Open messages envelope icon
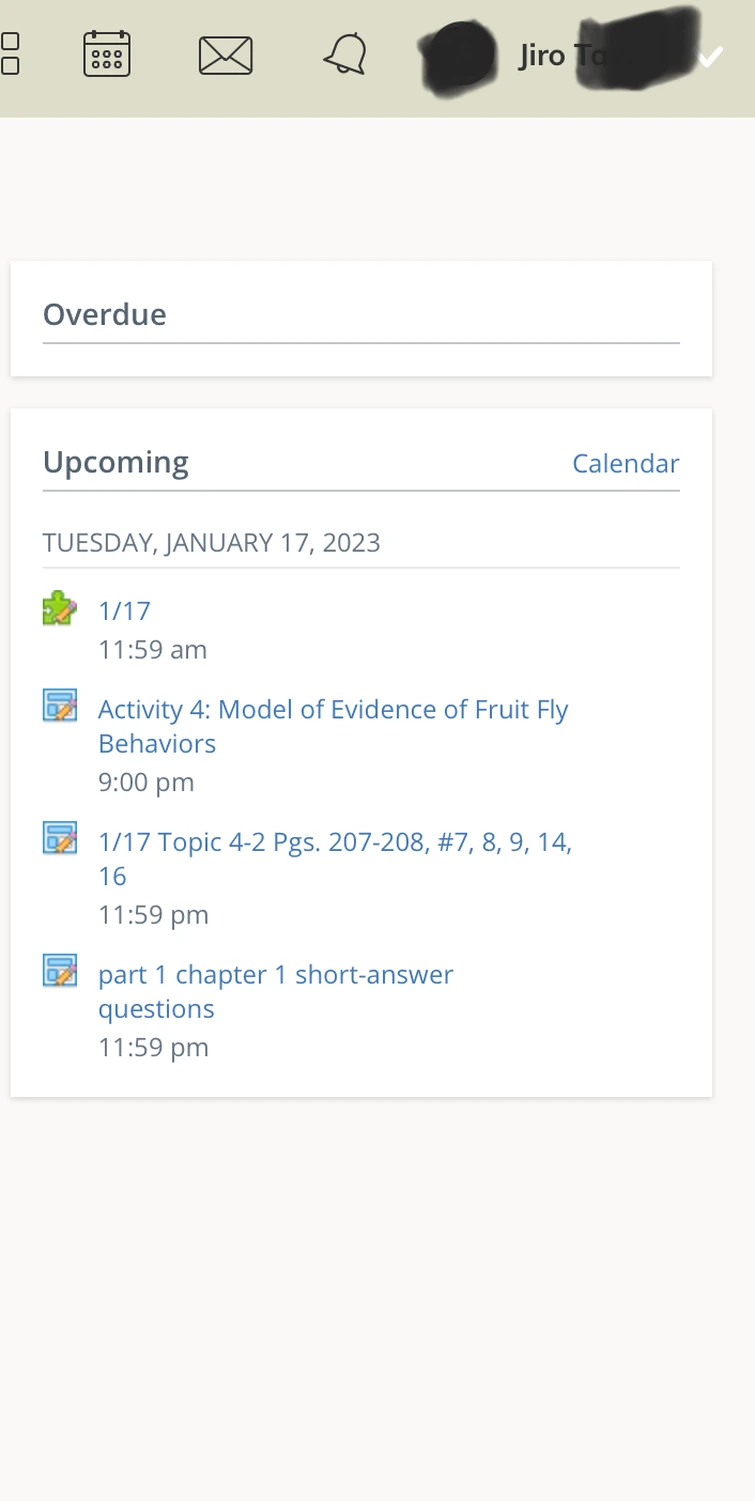The width and height of the screenshot is (755, 1501). click(226, 56)
